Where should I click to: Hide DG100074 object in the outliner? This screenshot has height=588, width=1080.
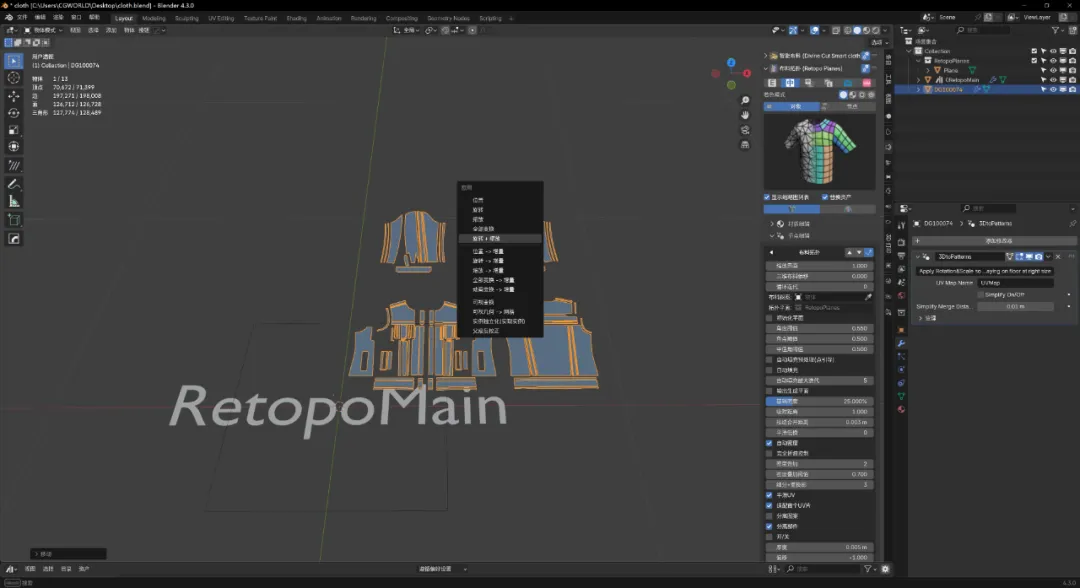[x=1052, y=89]
